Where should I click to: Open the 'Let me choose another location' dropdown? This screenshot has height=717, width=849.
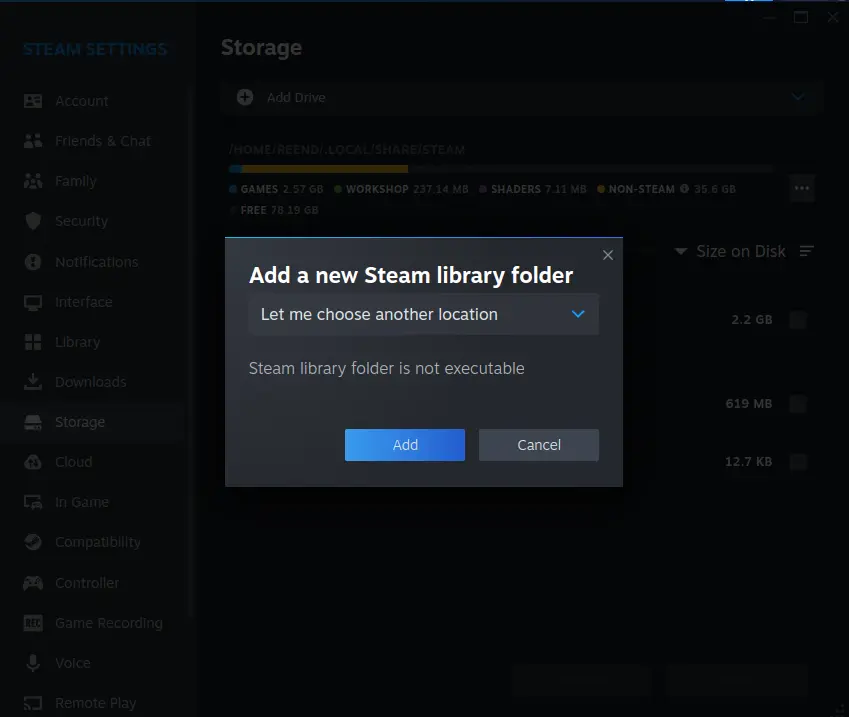tap(423, 315)
